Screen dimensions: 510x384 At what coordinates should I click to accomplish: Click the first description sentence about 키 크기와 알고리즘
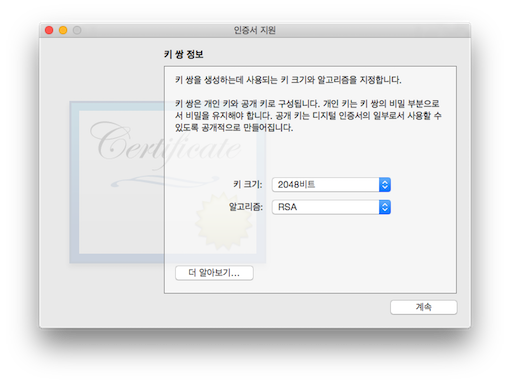point(288,80)
